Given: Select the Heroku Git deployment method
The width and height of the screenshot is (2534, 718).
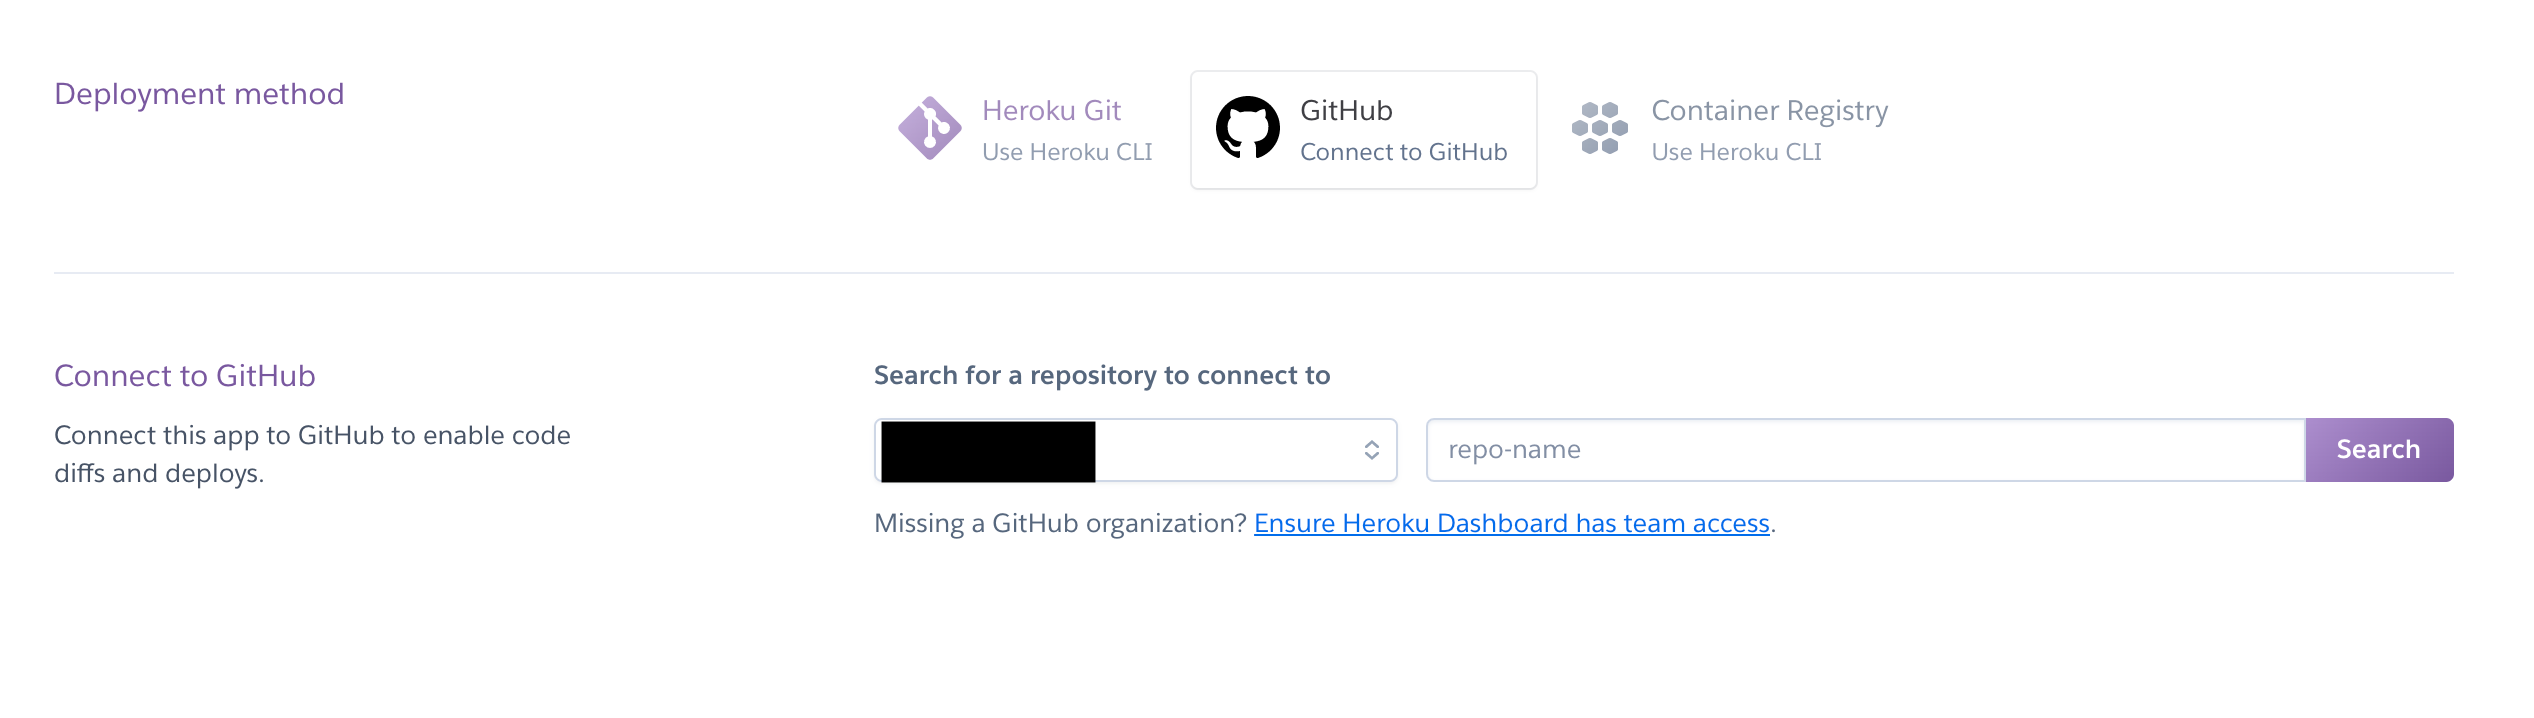Looking at the screenshot, I should (x=1025, y=130).
